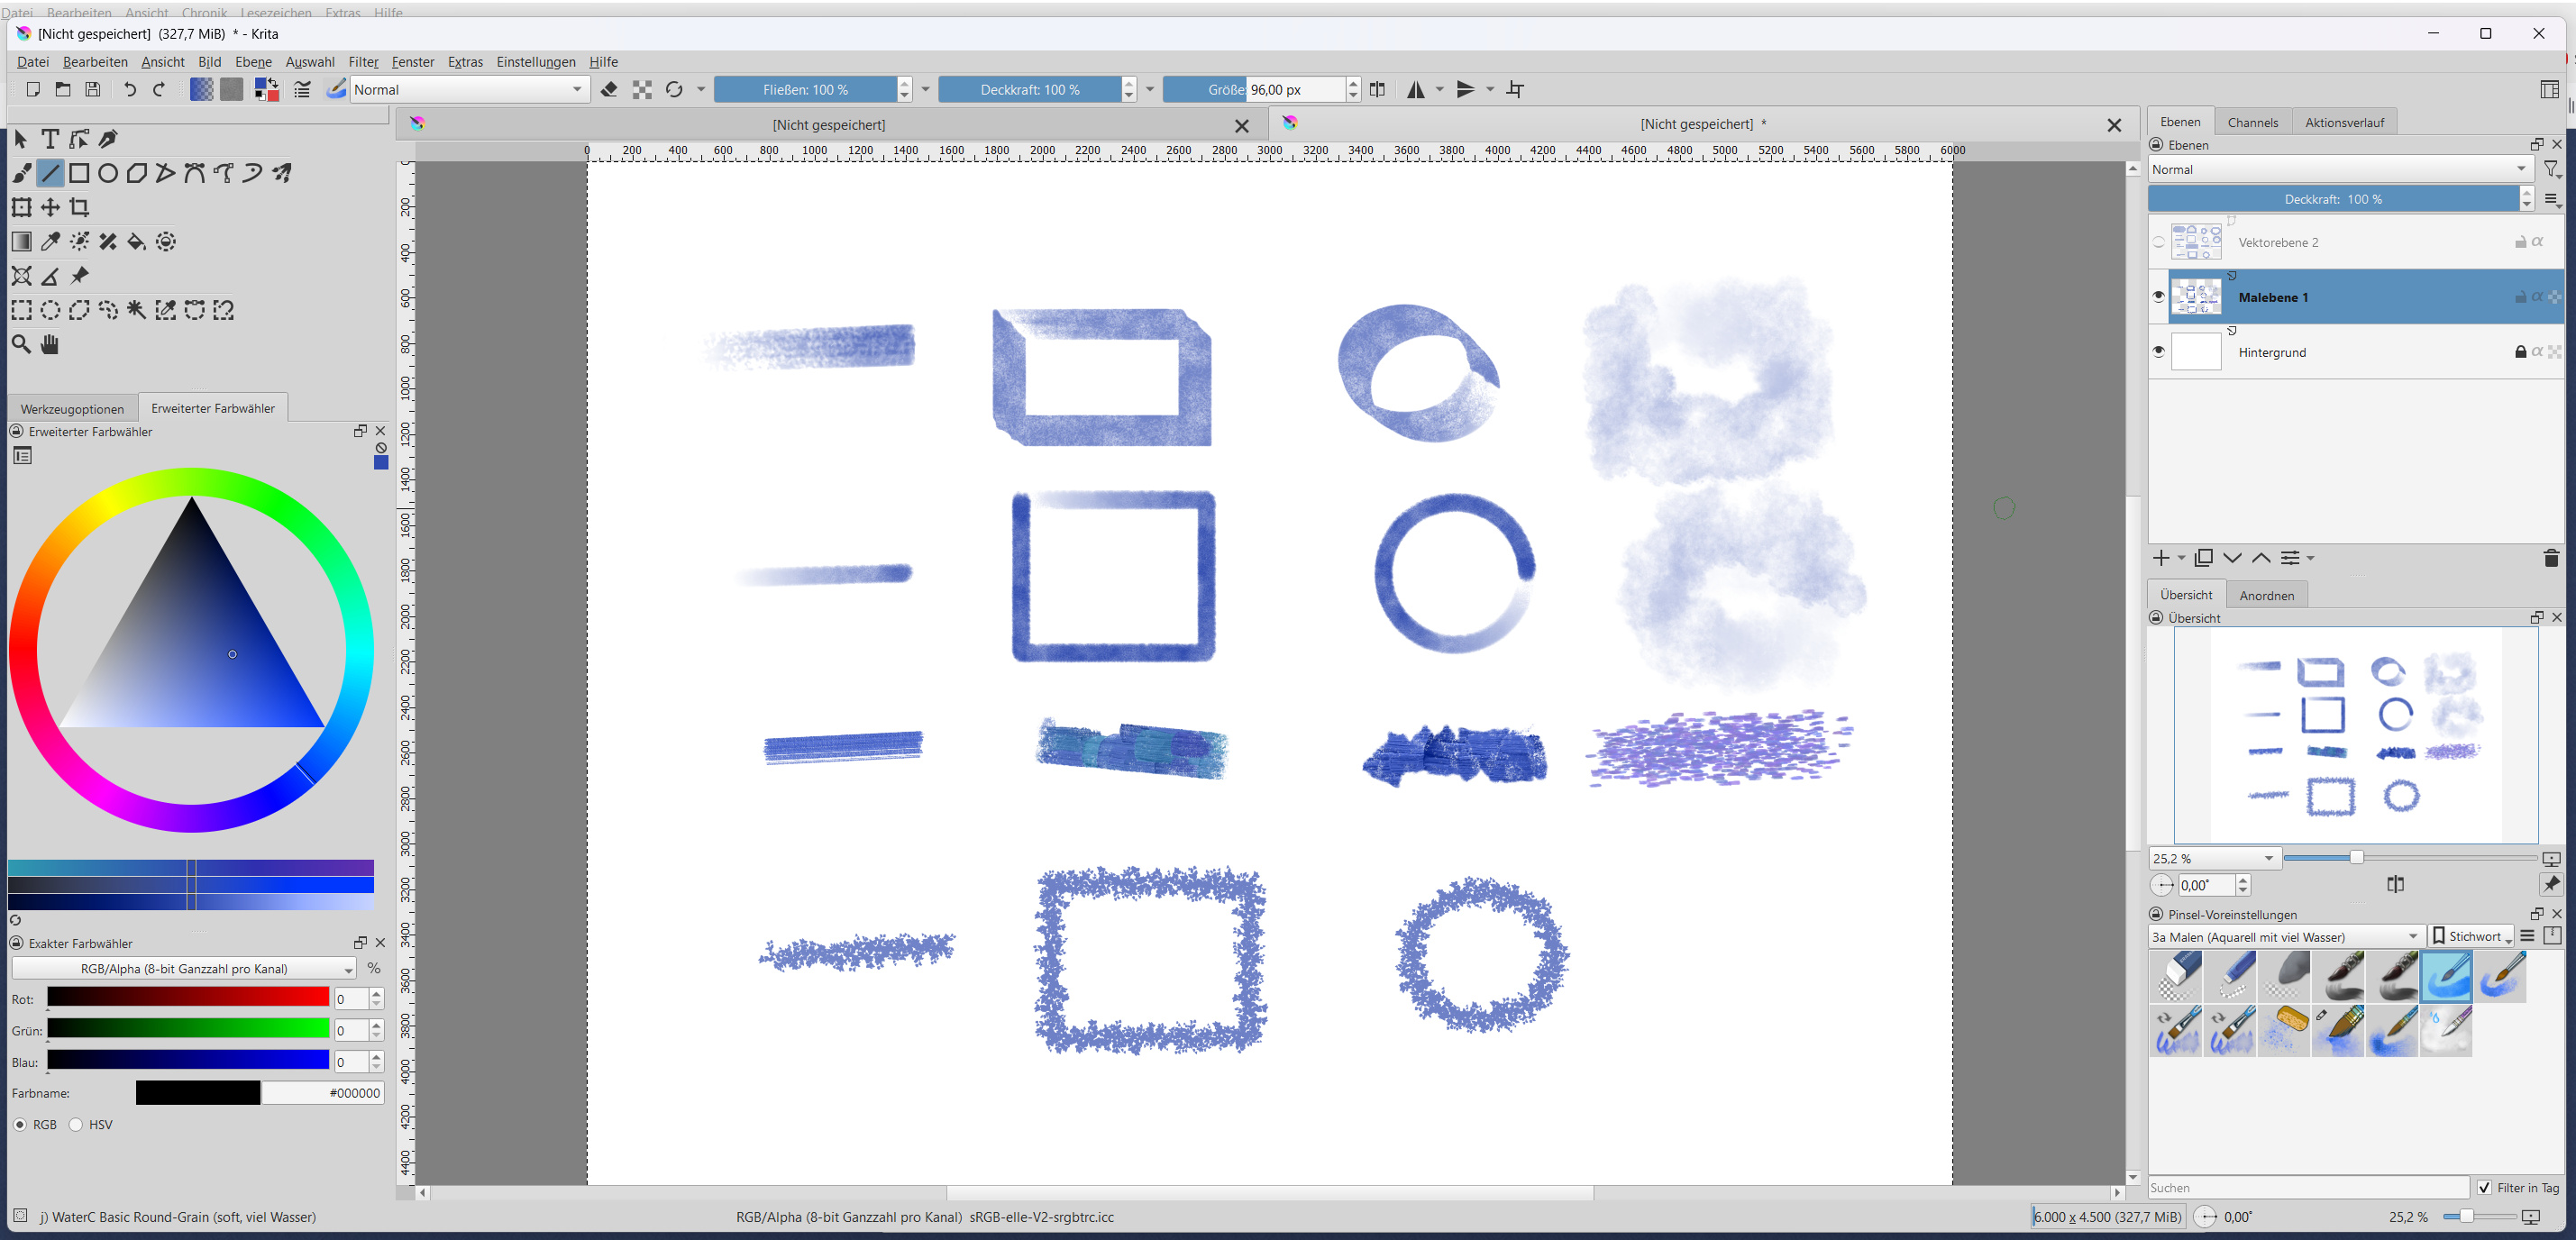The height and width of the screenshot is (1240, 2576).
Task: Open the Filter menu
Action: point(363,62)
